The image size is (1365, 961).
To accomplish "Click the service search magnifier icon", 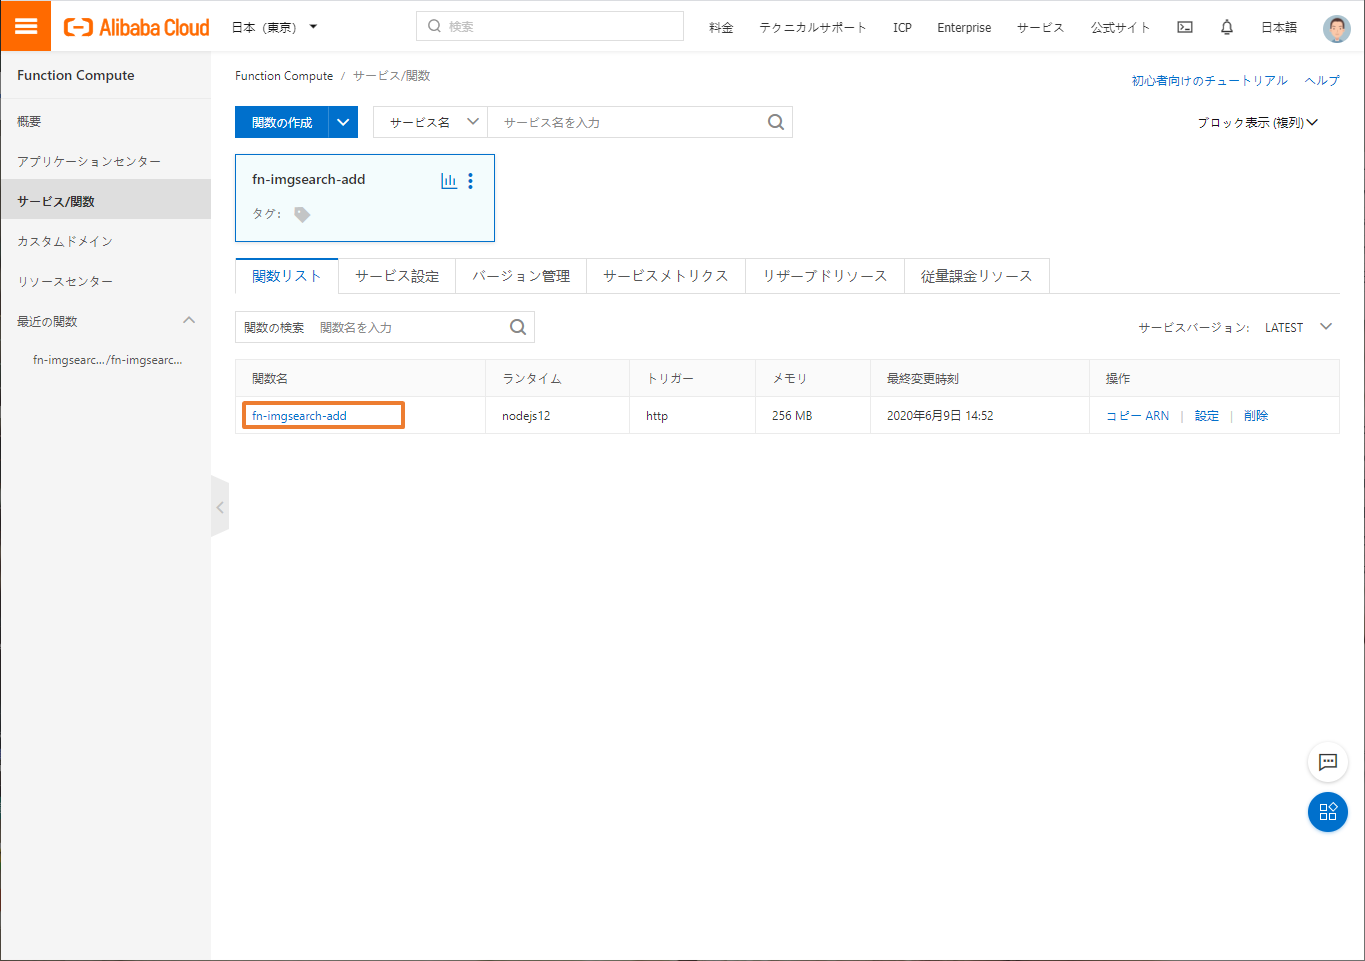I will 776,122.
